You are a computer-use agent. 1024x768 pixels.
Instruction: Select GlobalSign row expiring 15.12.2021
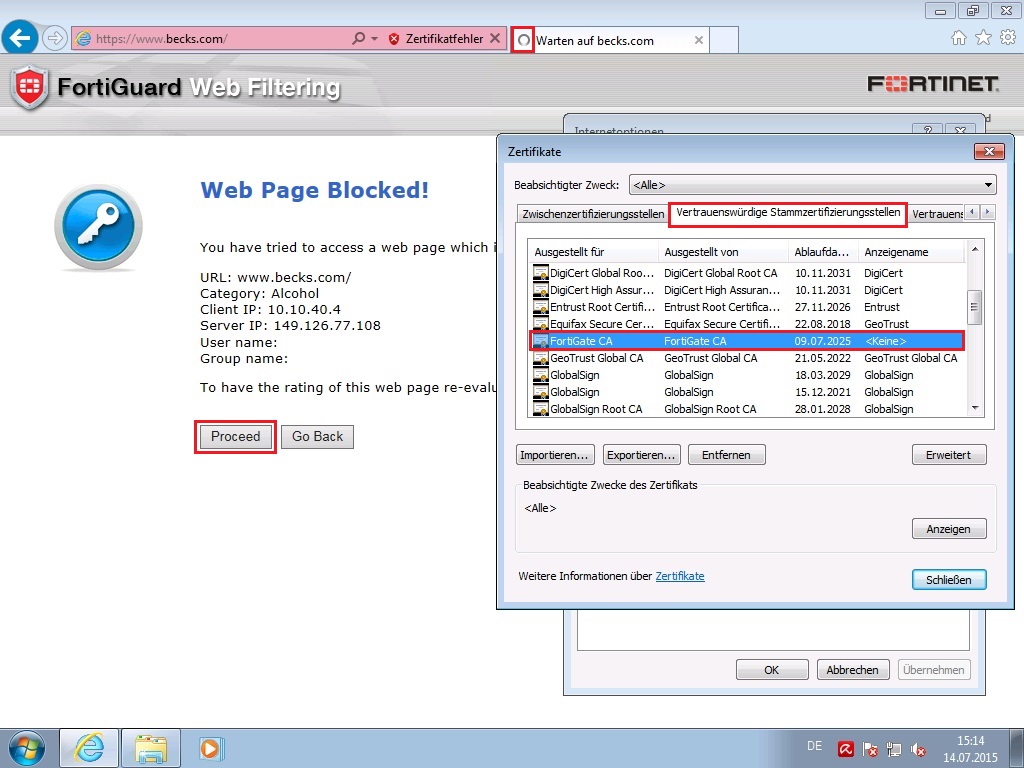click(746, 392)
